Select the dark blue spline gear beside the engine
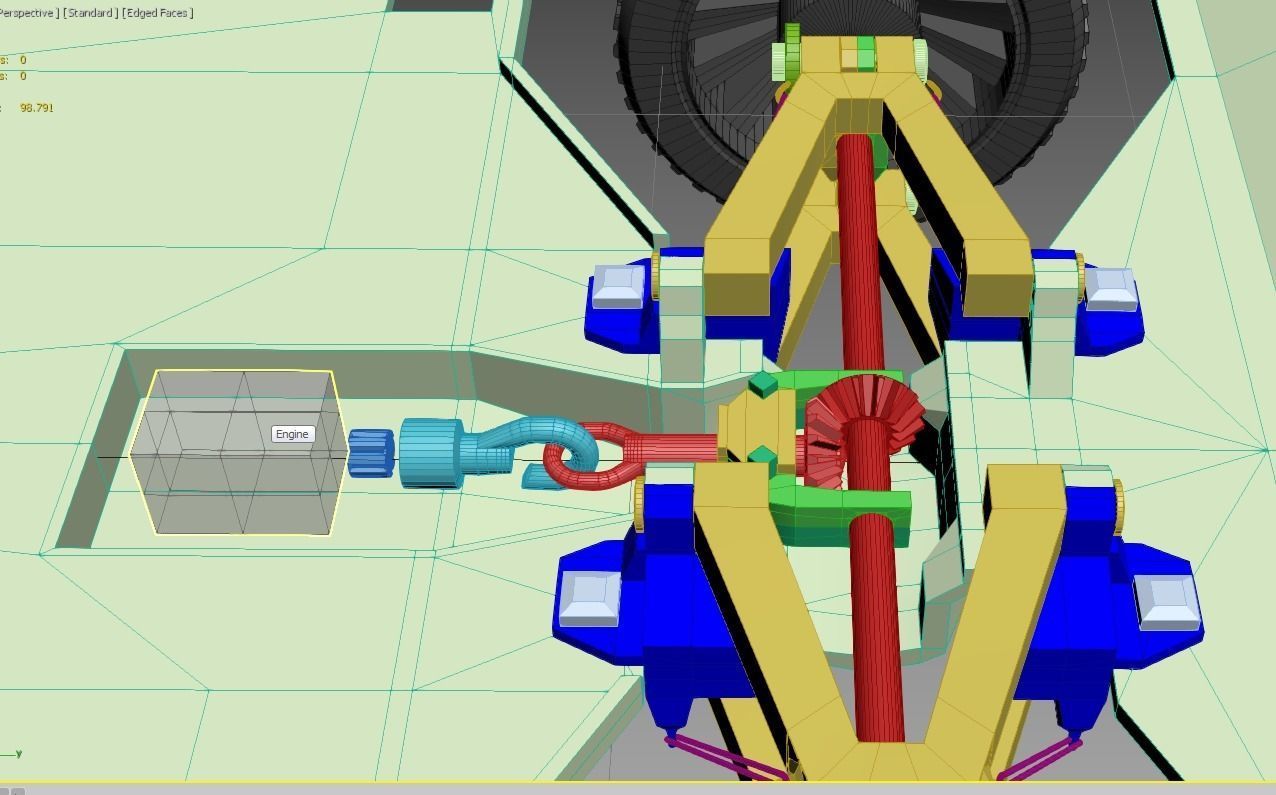This screenshot has width=1276, height=795. [x=371, y=453]
